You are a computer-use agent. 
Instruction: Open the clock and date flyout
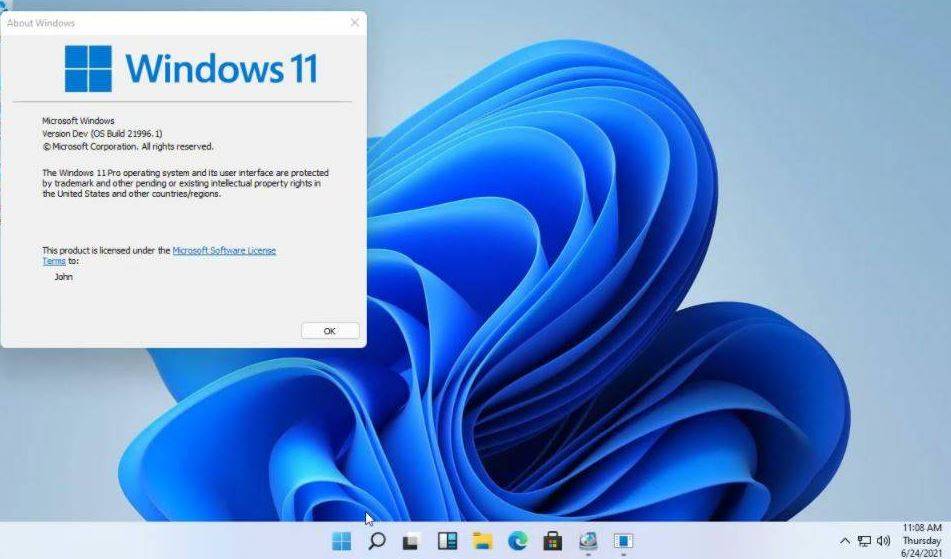point(921,540)
